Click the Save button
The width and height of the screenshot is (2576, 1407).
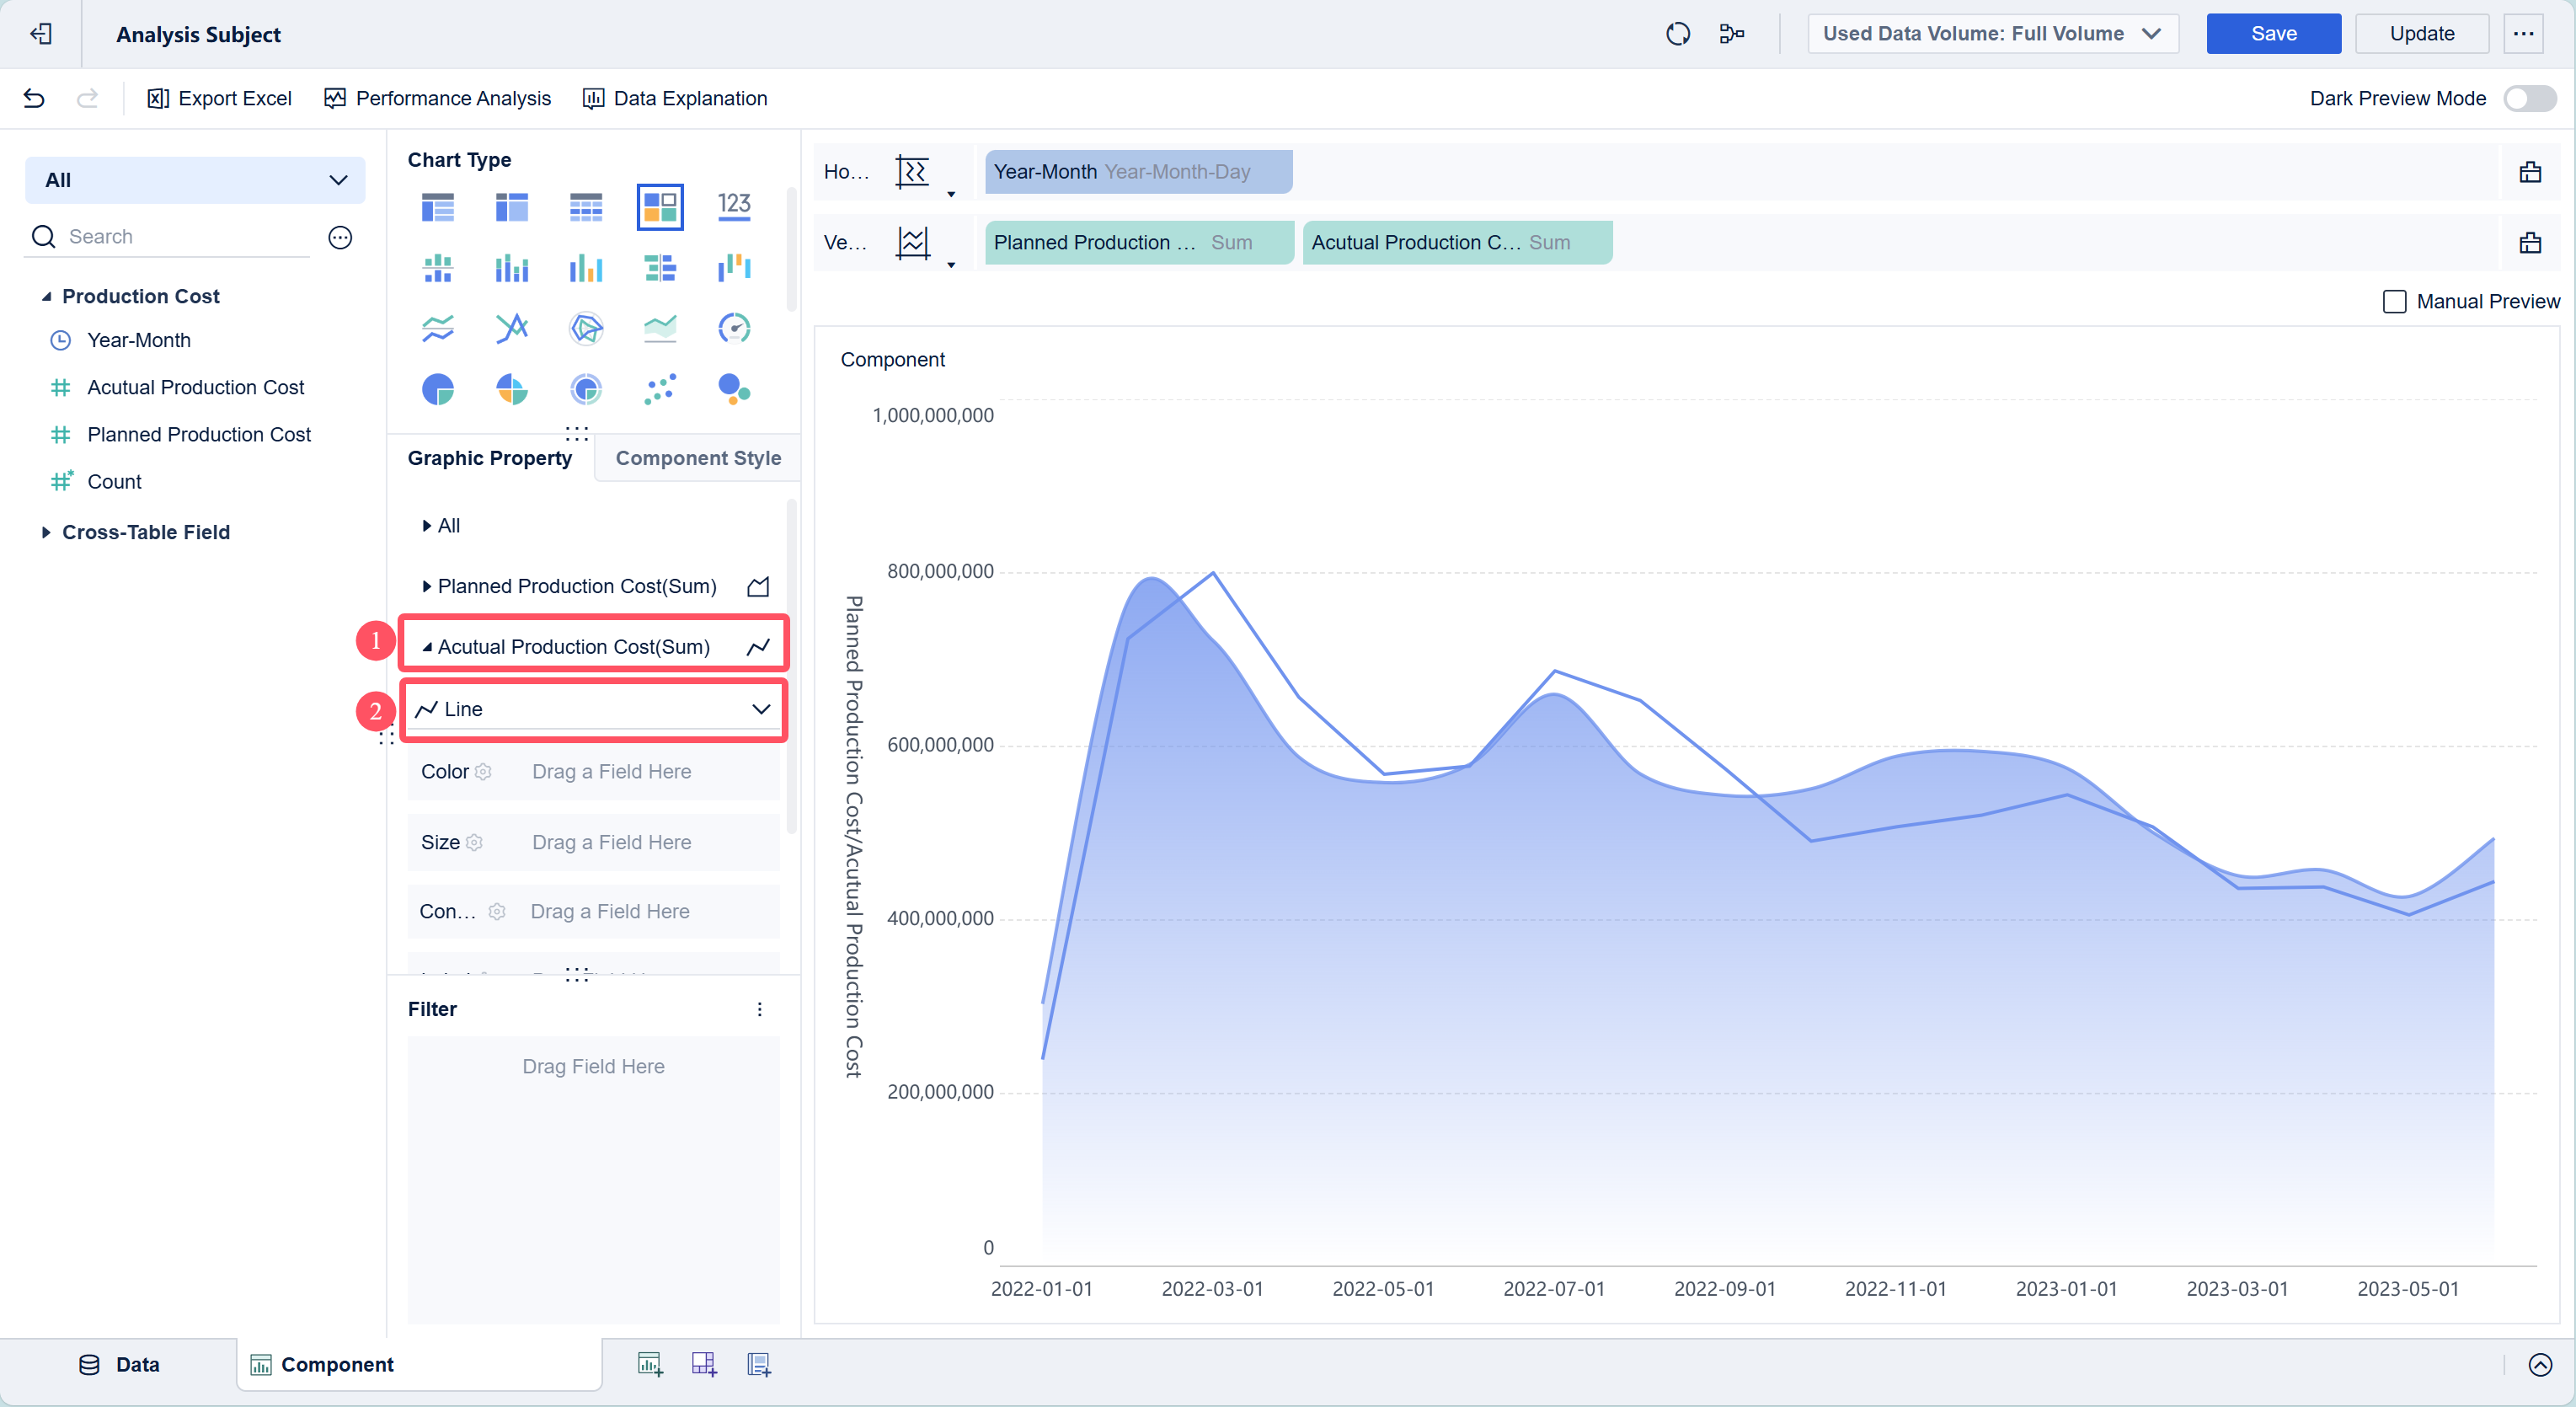tap(2273, 34)
